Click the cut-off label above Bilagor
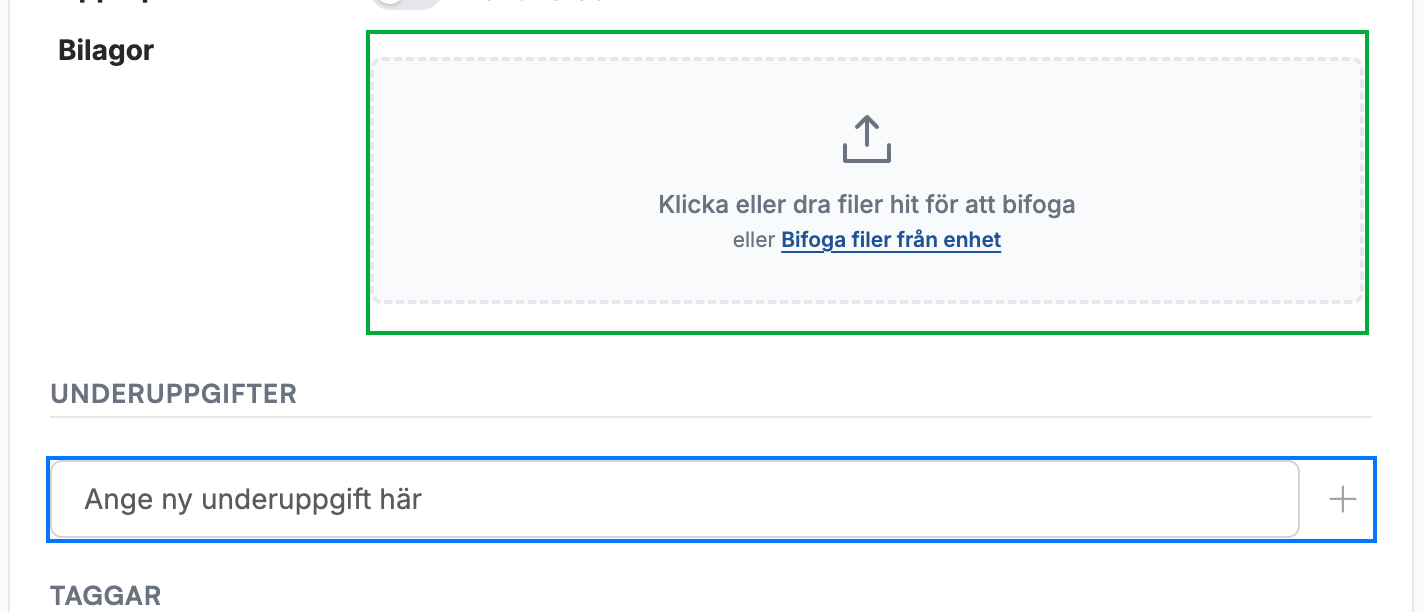 [100, 3]
